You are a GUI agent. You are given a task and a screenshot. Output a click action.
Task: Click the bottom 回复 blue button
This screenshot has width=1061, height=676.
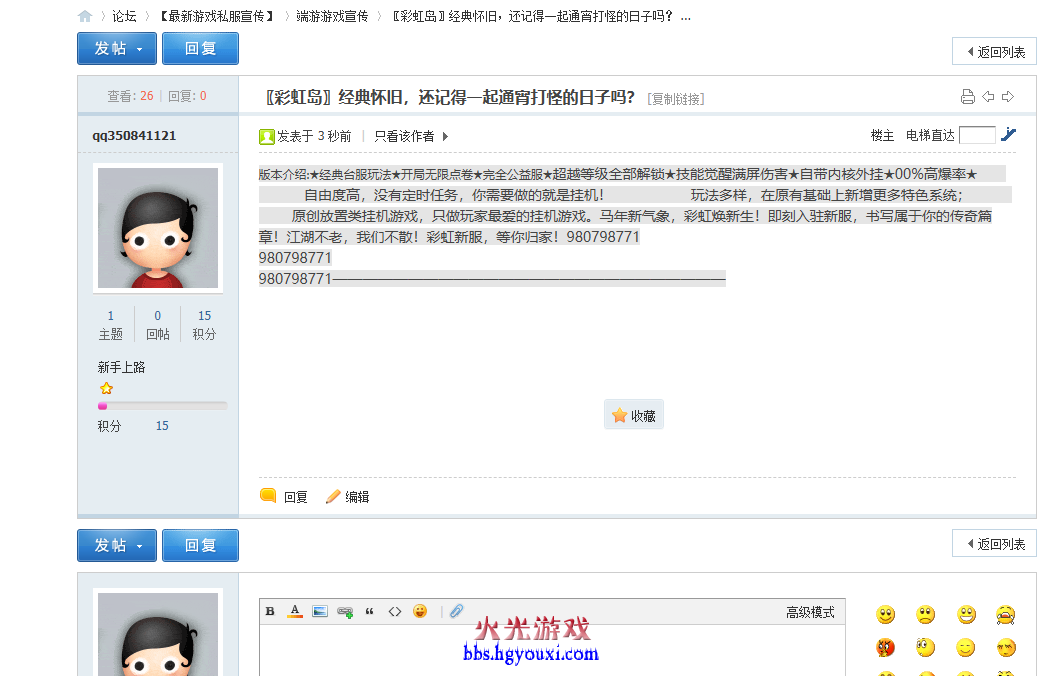(x=200, y=545)
